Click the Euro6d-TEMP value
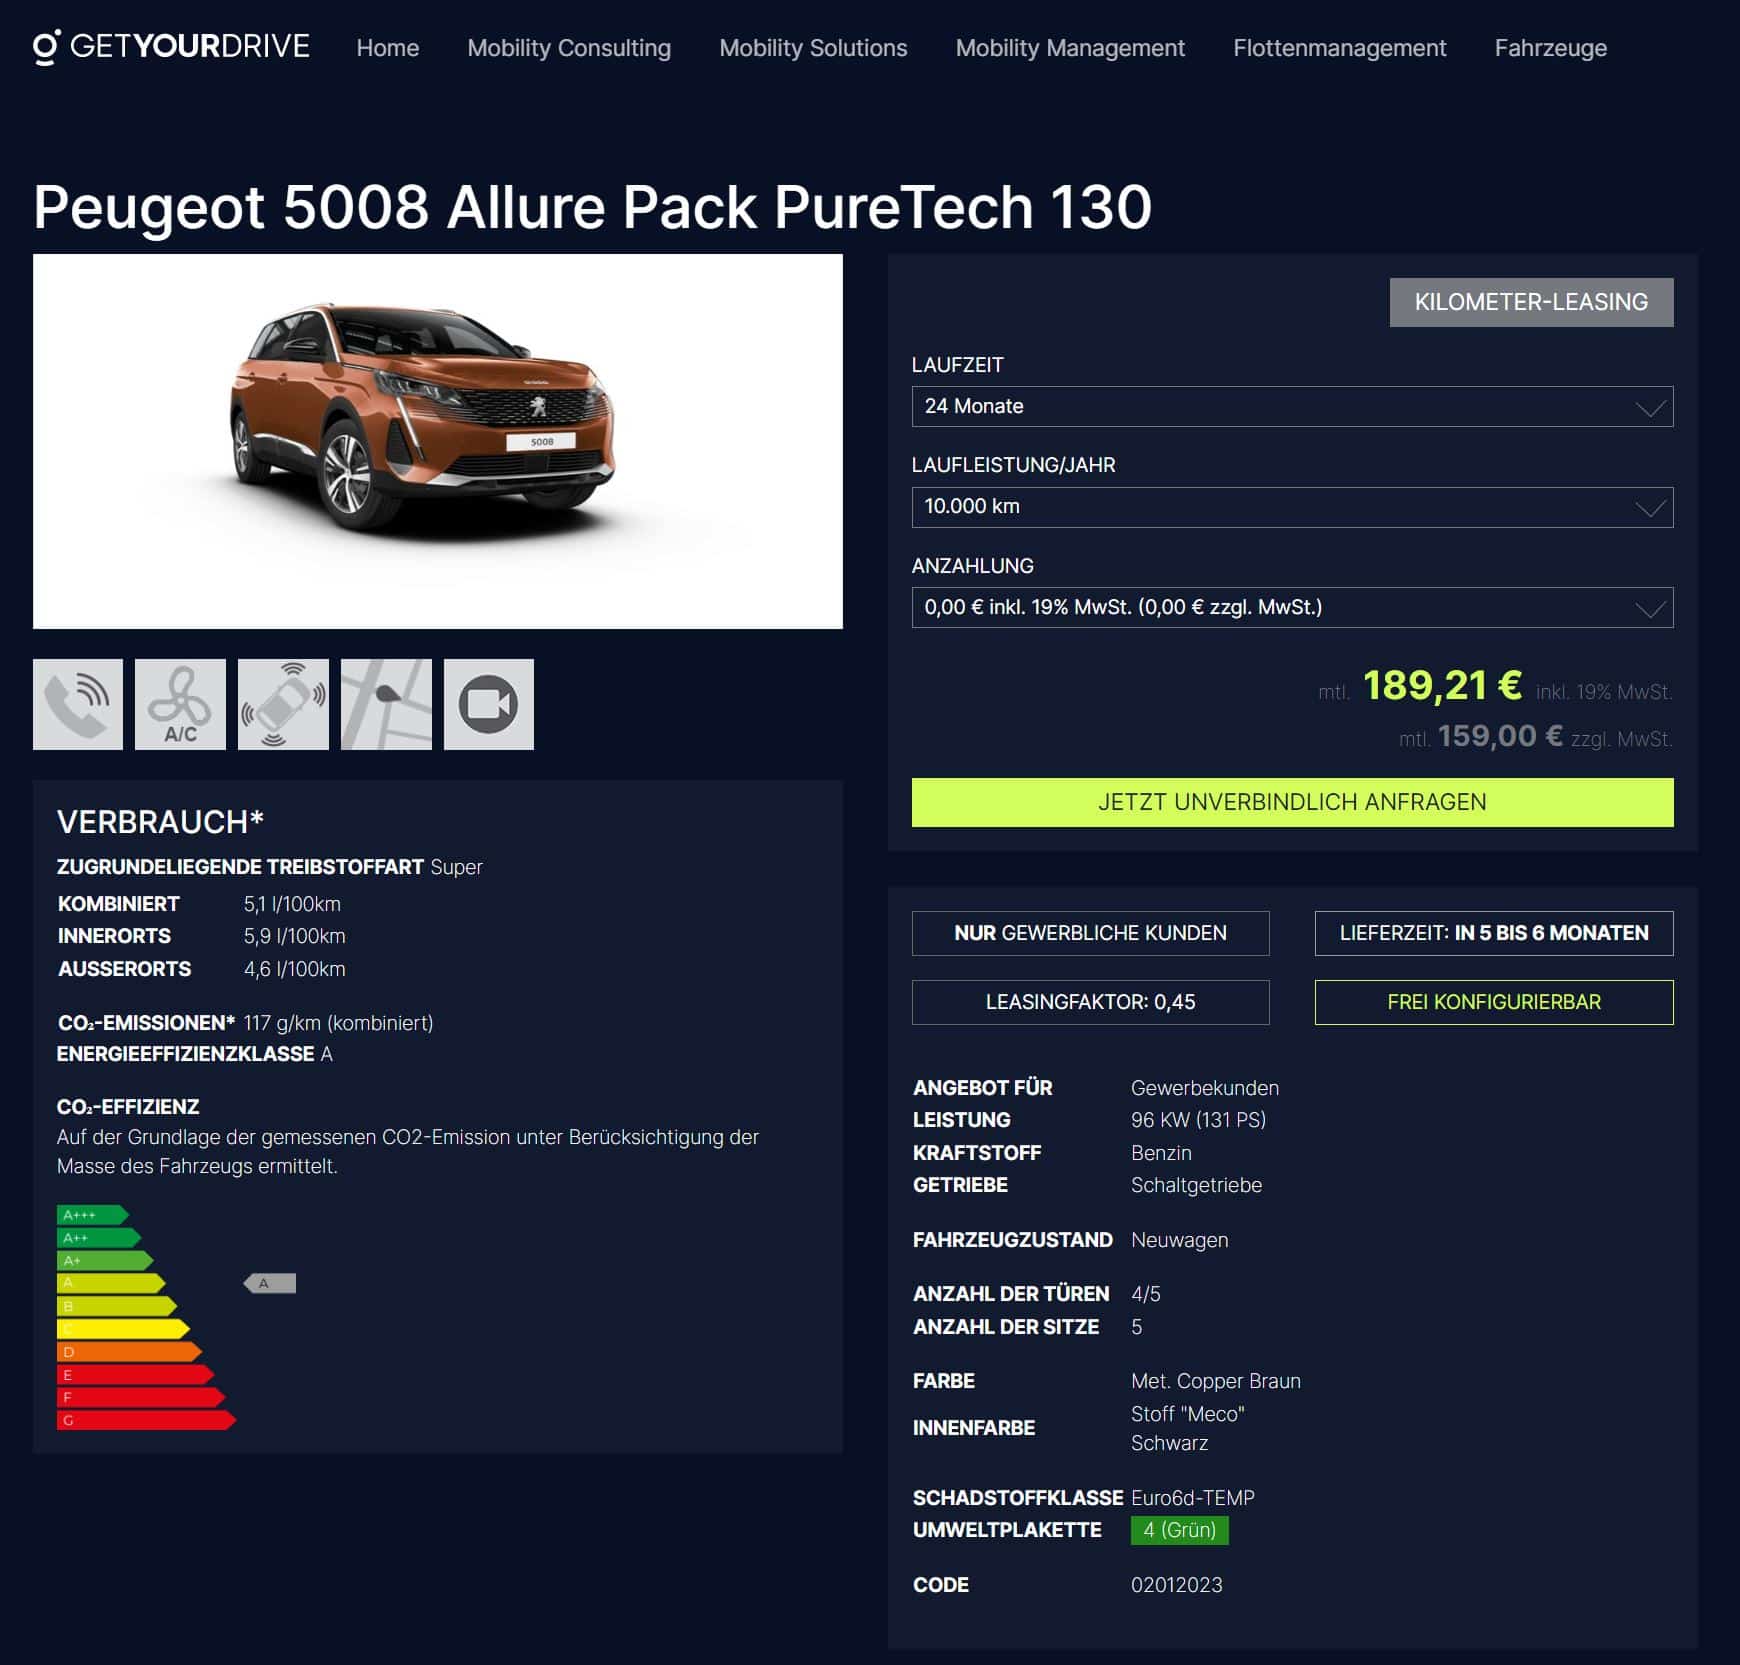 [x=1193, y=1498]
